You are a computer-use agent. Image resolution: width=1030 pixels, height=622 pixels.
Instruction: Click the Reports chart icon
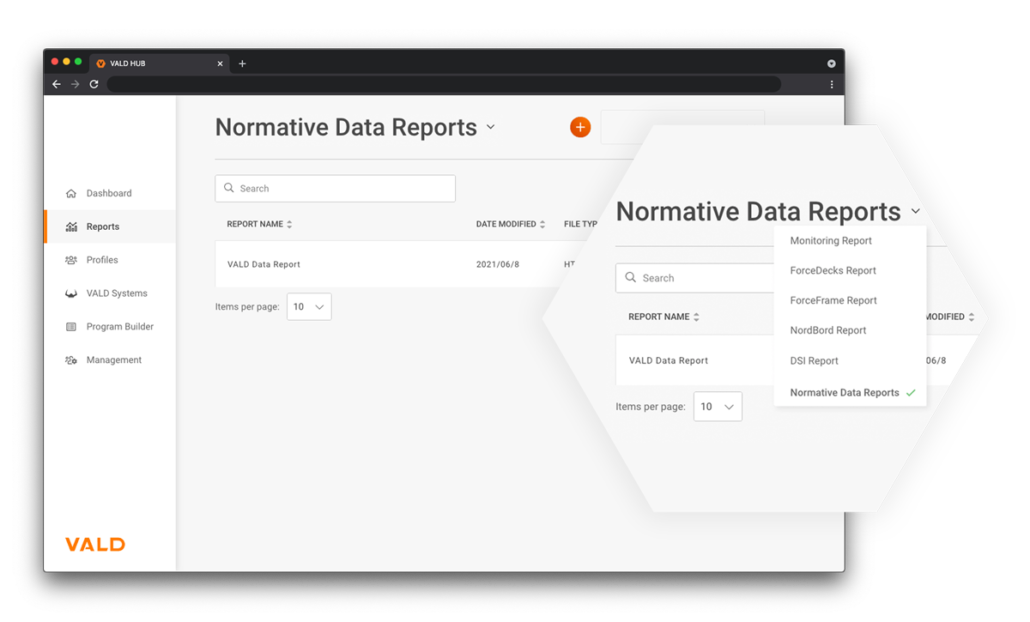71,227
